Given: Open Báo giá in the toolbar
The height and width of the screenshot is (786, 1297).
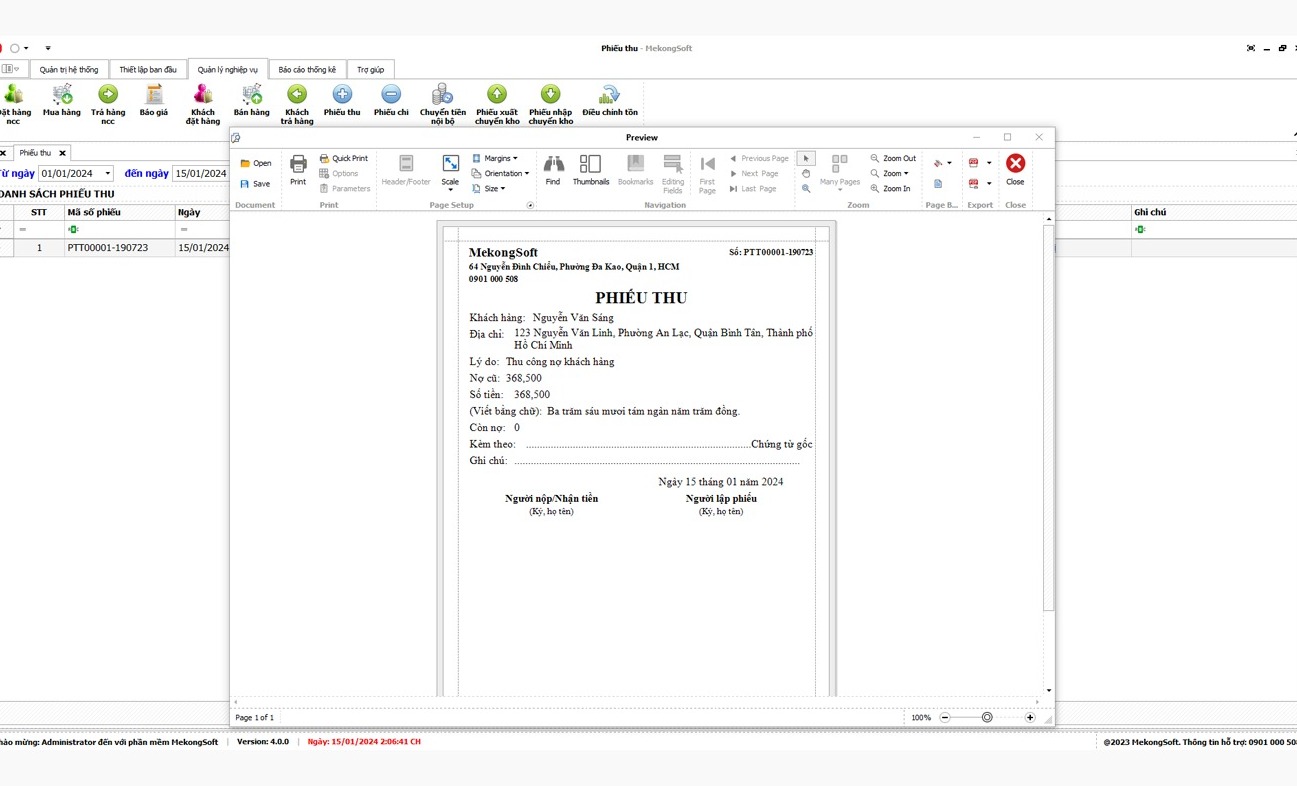Looking at the screenshot, I should point(154,103).
